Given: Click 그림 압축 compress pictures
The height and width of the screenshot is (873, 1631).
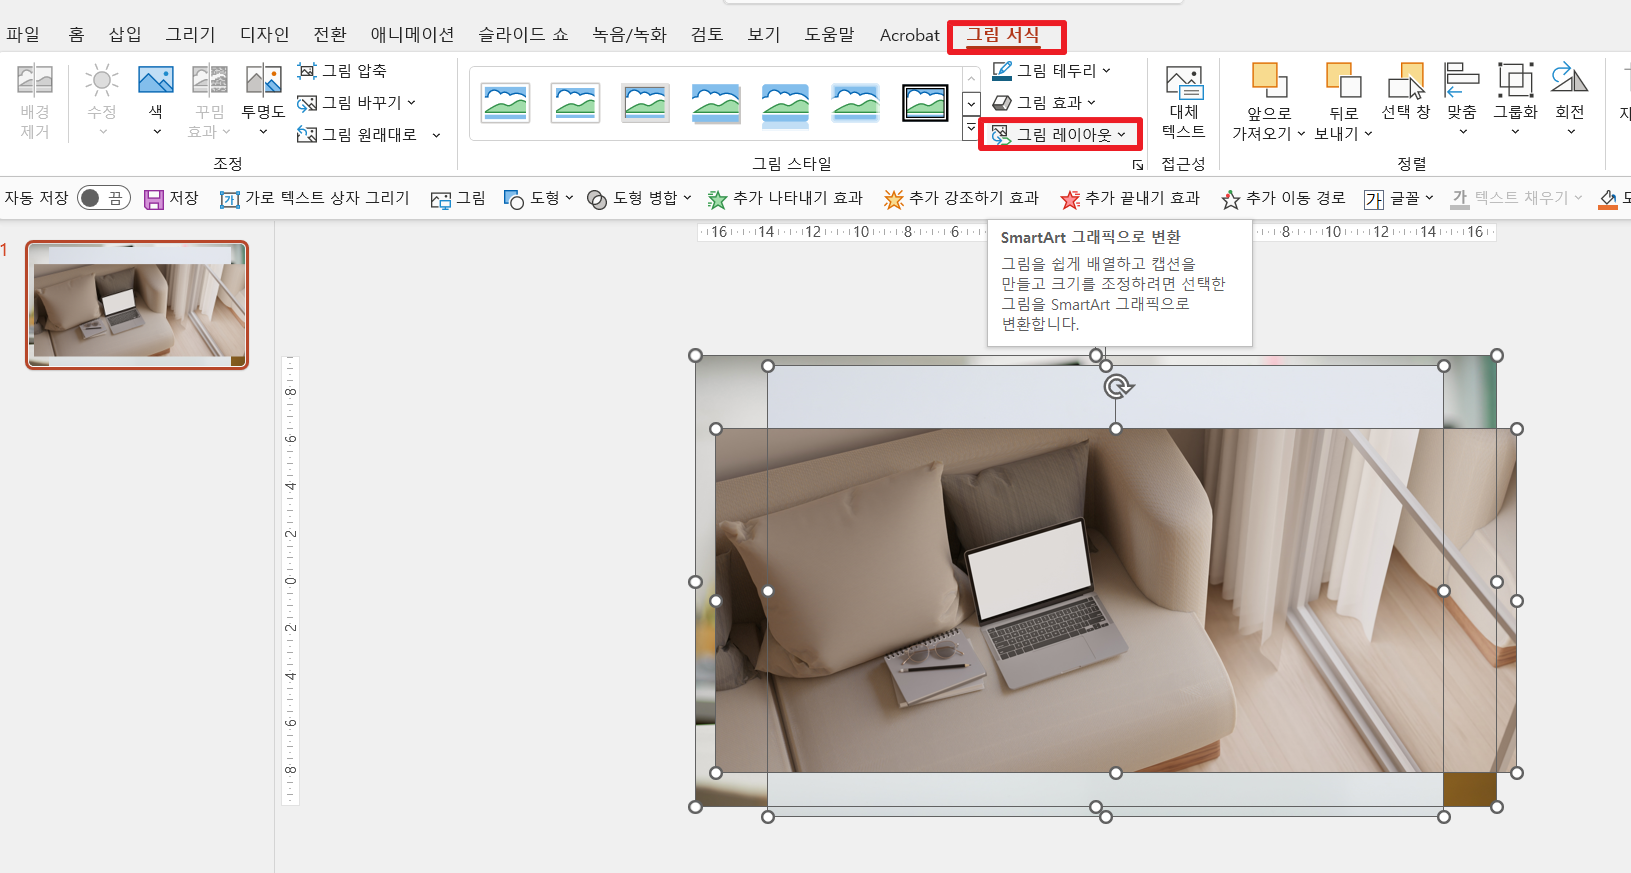Looking at the screenshot, I should point(342,71).
